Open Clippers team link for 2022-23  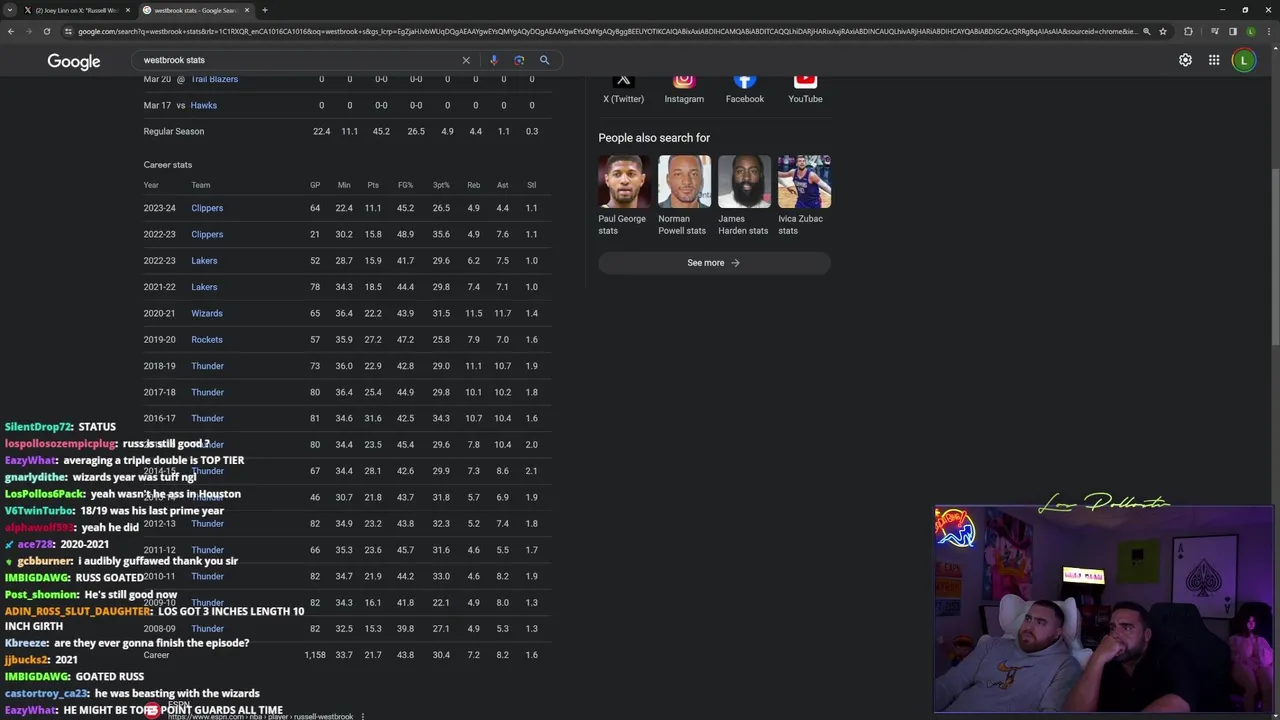click(x=207, y=234)
